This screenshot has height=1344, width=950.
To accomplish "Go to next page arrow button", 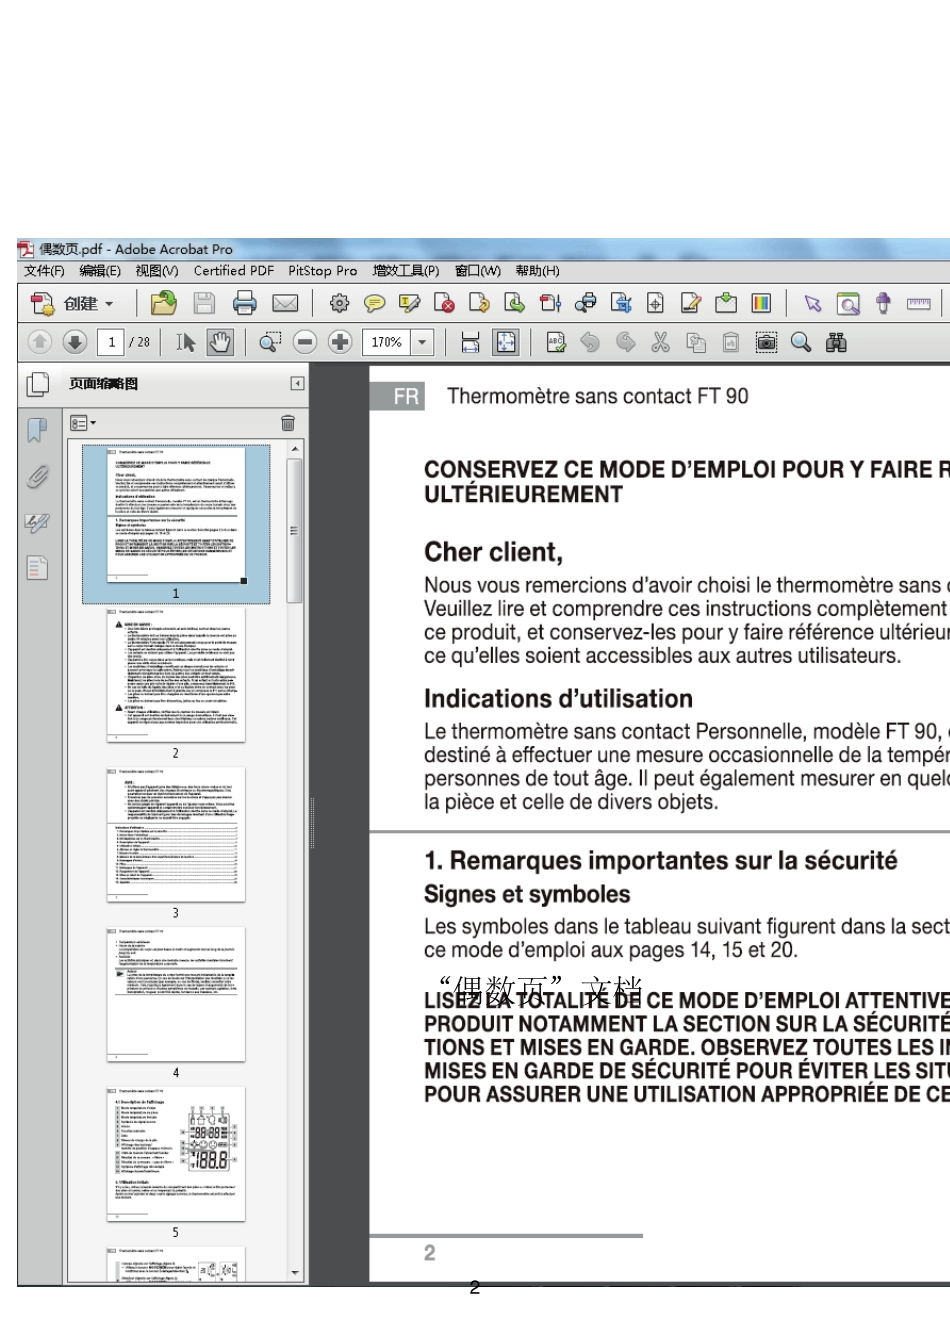I will 74,343.
